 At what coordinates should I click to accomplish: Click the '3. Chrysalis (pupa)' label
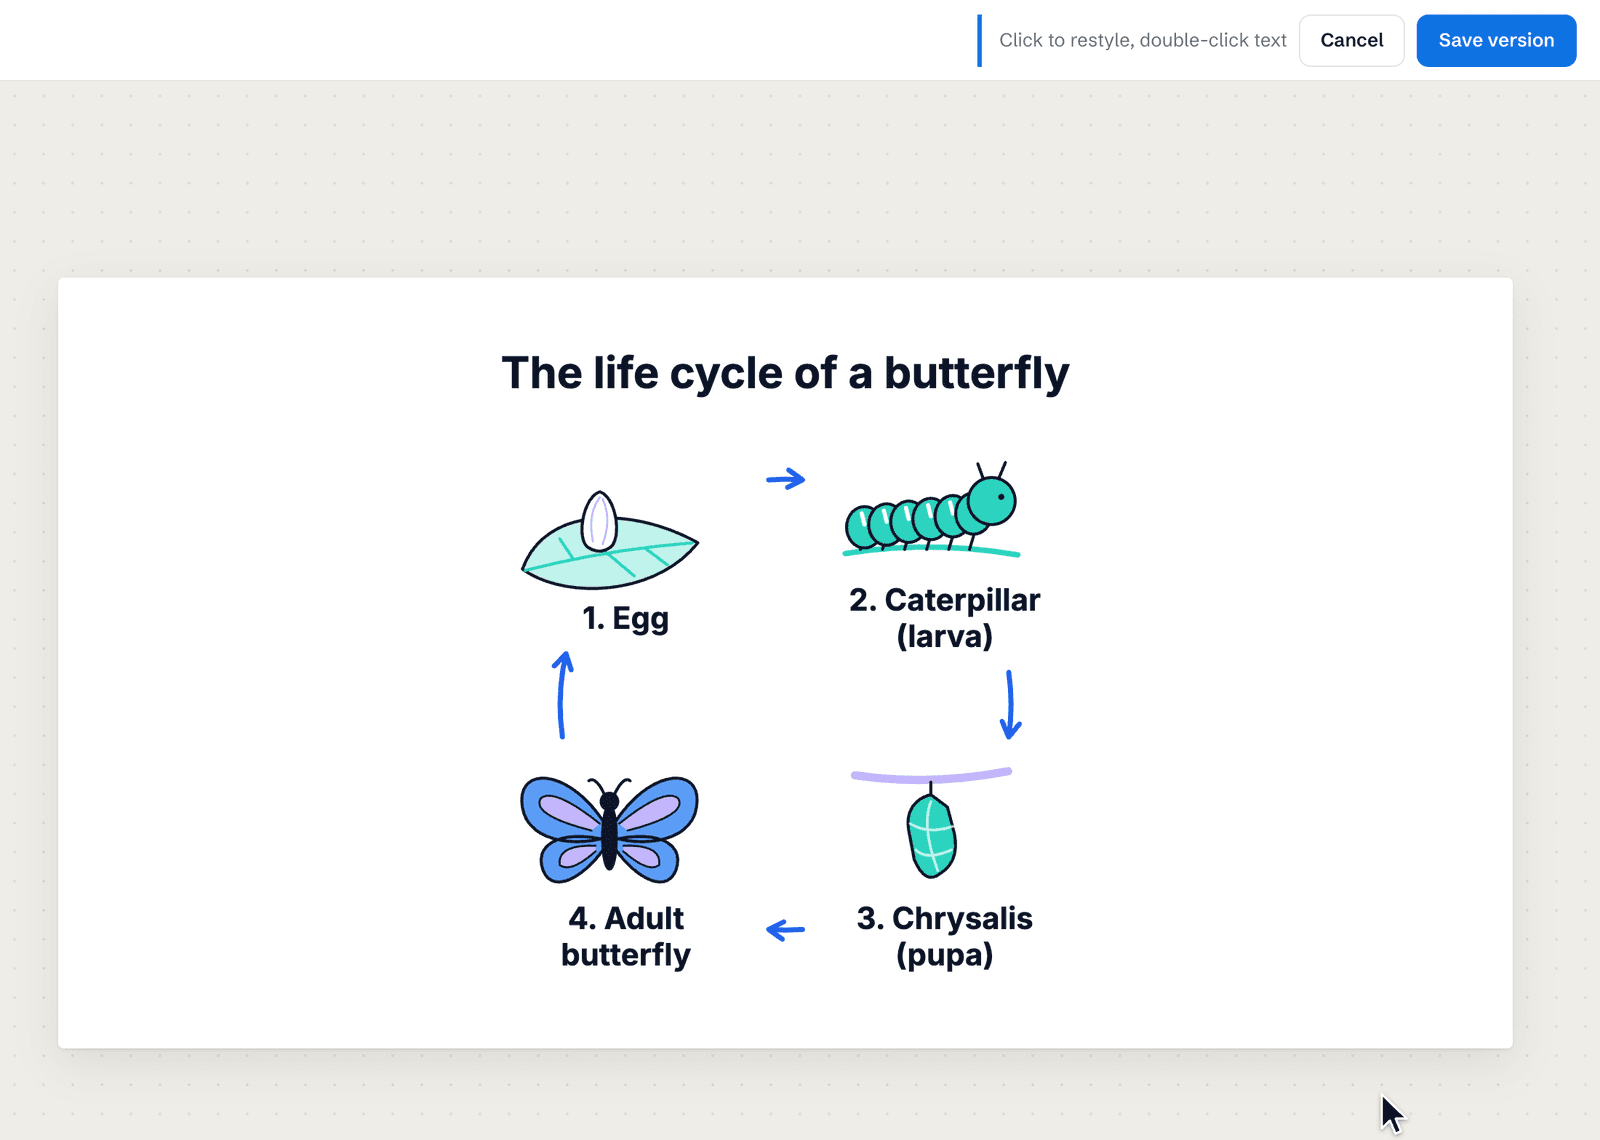point(945,936)
